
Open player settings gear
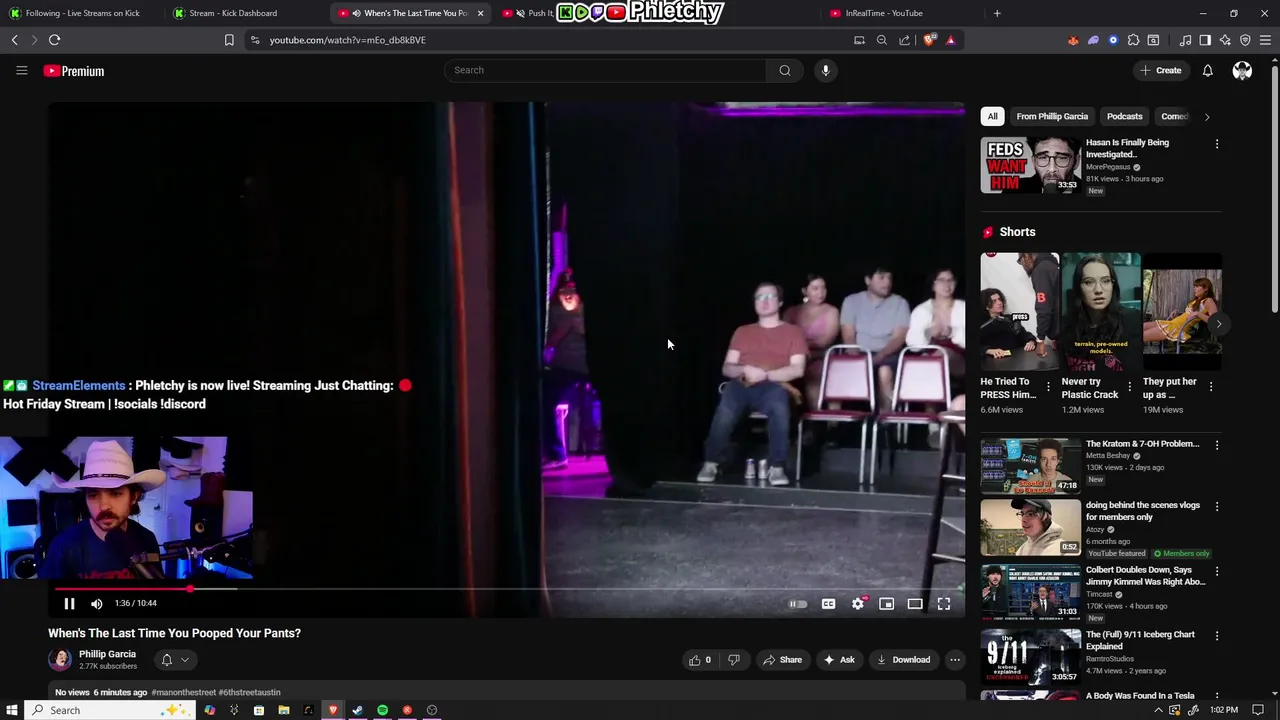[x=858, y=603]
